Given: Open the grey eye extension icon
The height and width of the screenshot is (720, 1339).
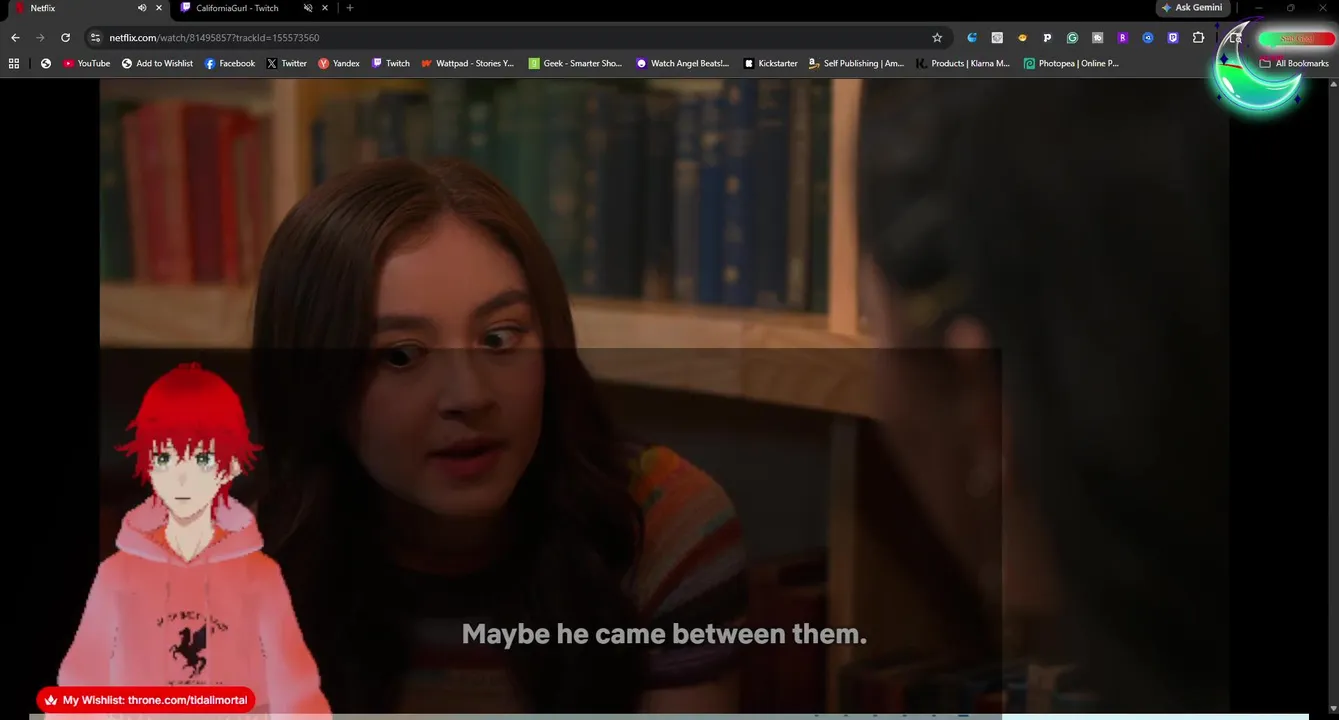Looking at the screenshot, I should click(997, 38).
